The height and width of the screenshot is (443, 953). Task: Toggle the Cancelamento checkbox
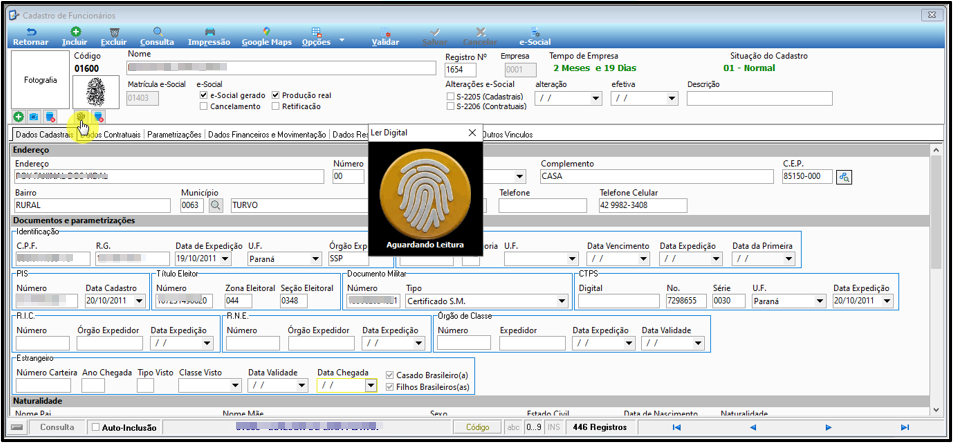(x=204, y=106)
